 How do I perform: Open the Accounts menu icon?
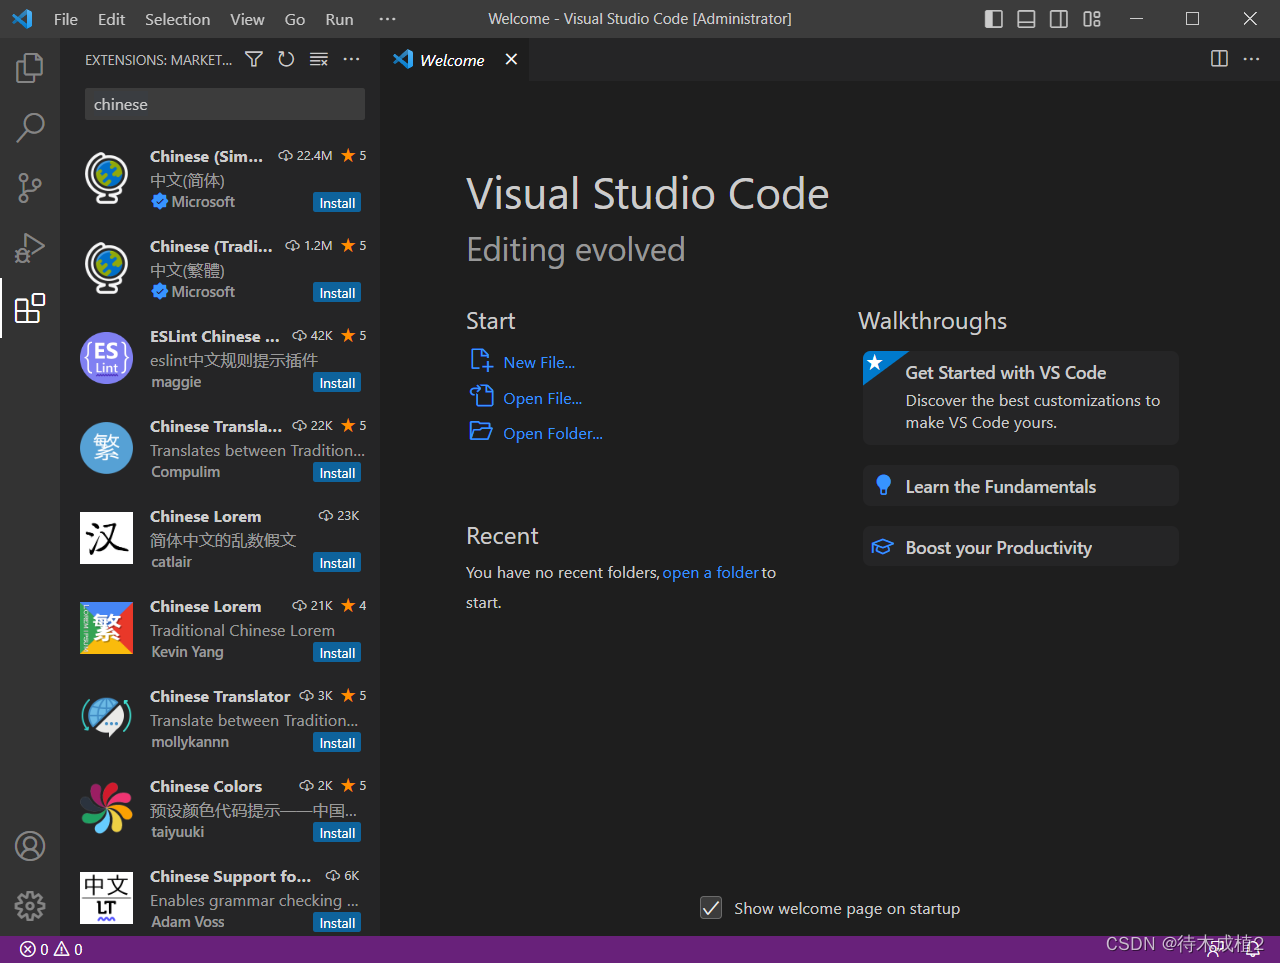(x=30, y=846)
